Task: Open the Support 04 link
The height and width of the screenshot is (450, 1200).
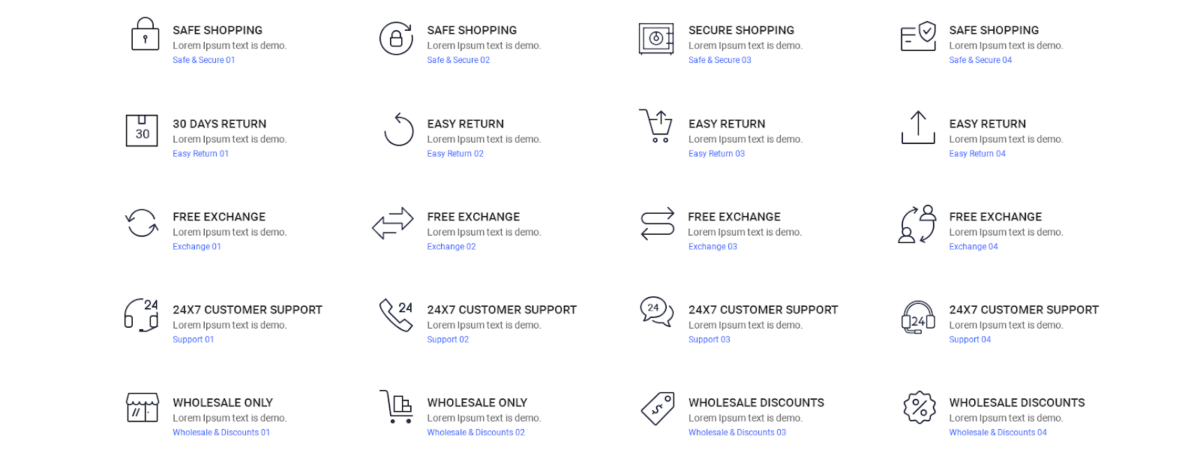Action: [970, 340]
